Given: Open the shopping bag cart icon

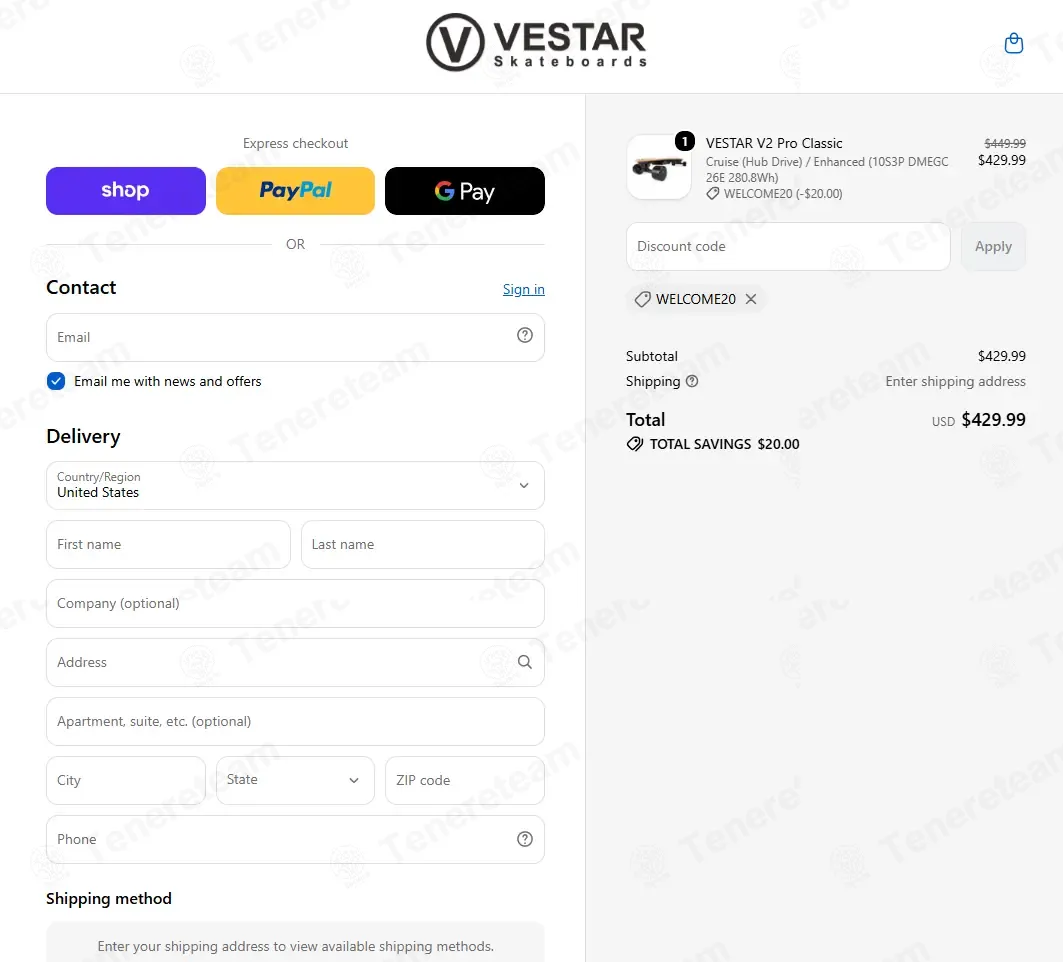Looking at the screenshot, I should pos(1014,43).
